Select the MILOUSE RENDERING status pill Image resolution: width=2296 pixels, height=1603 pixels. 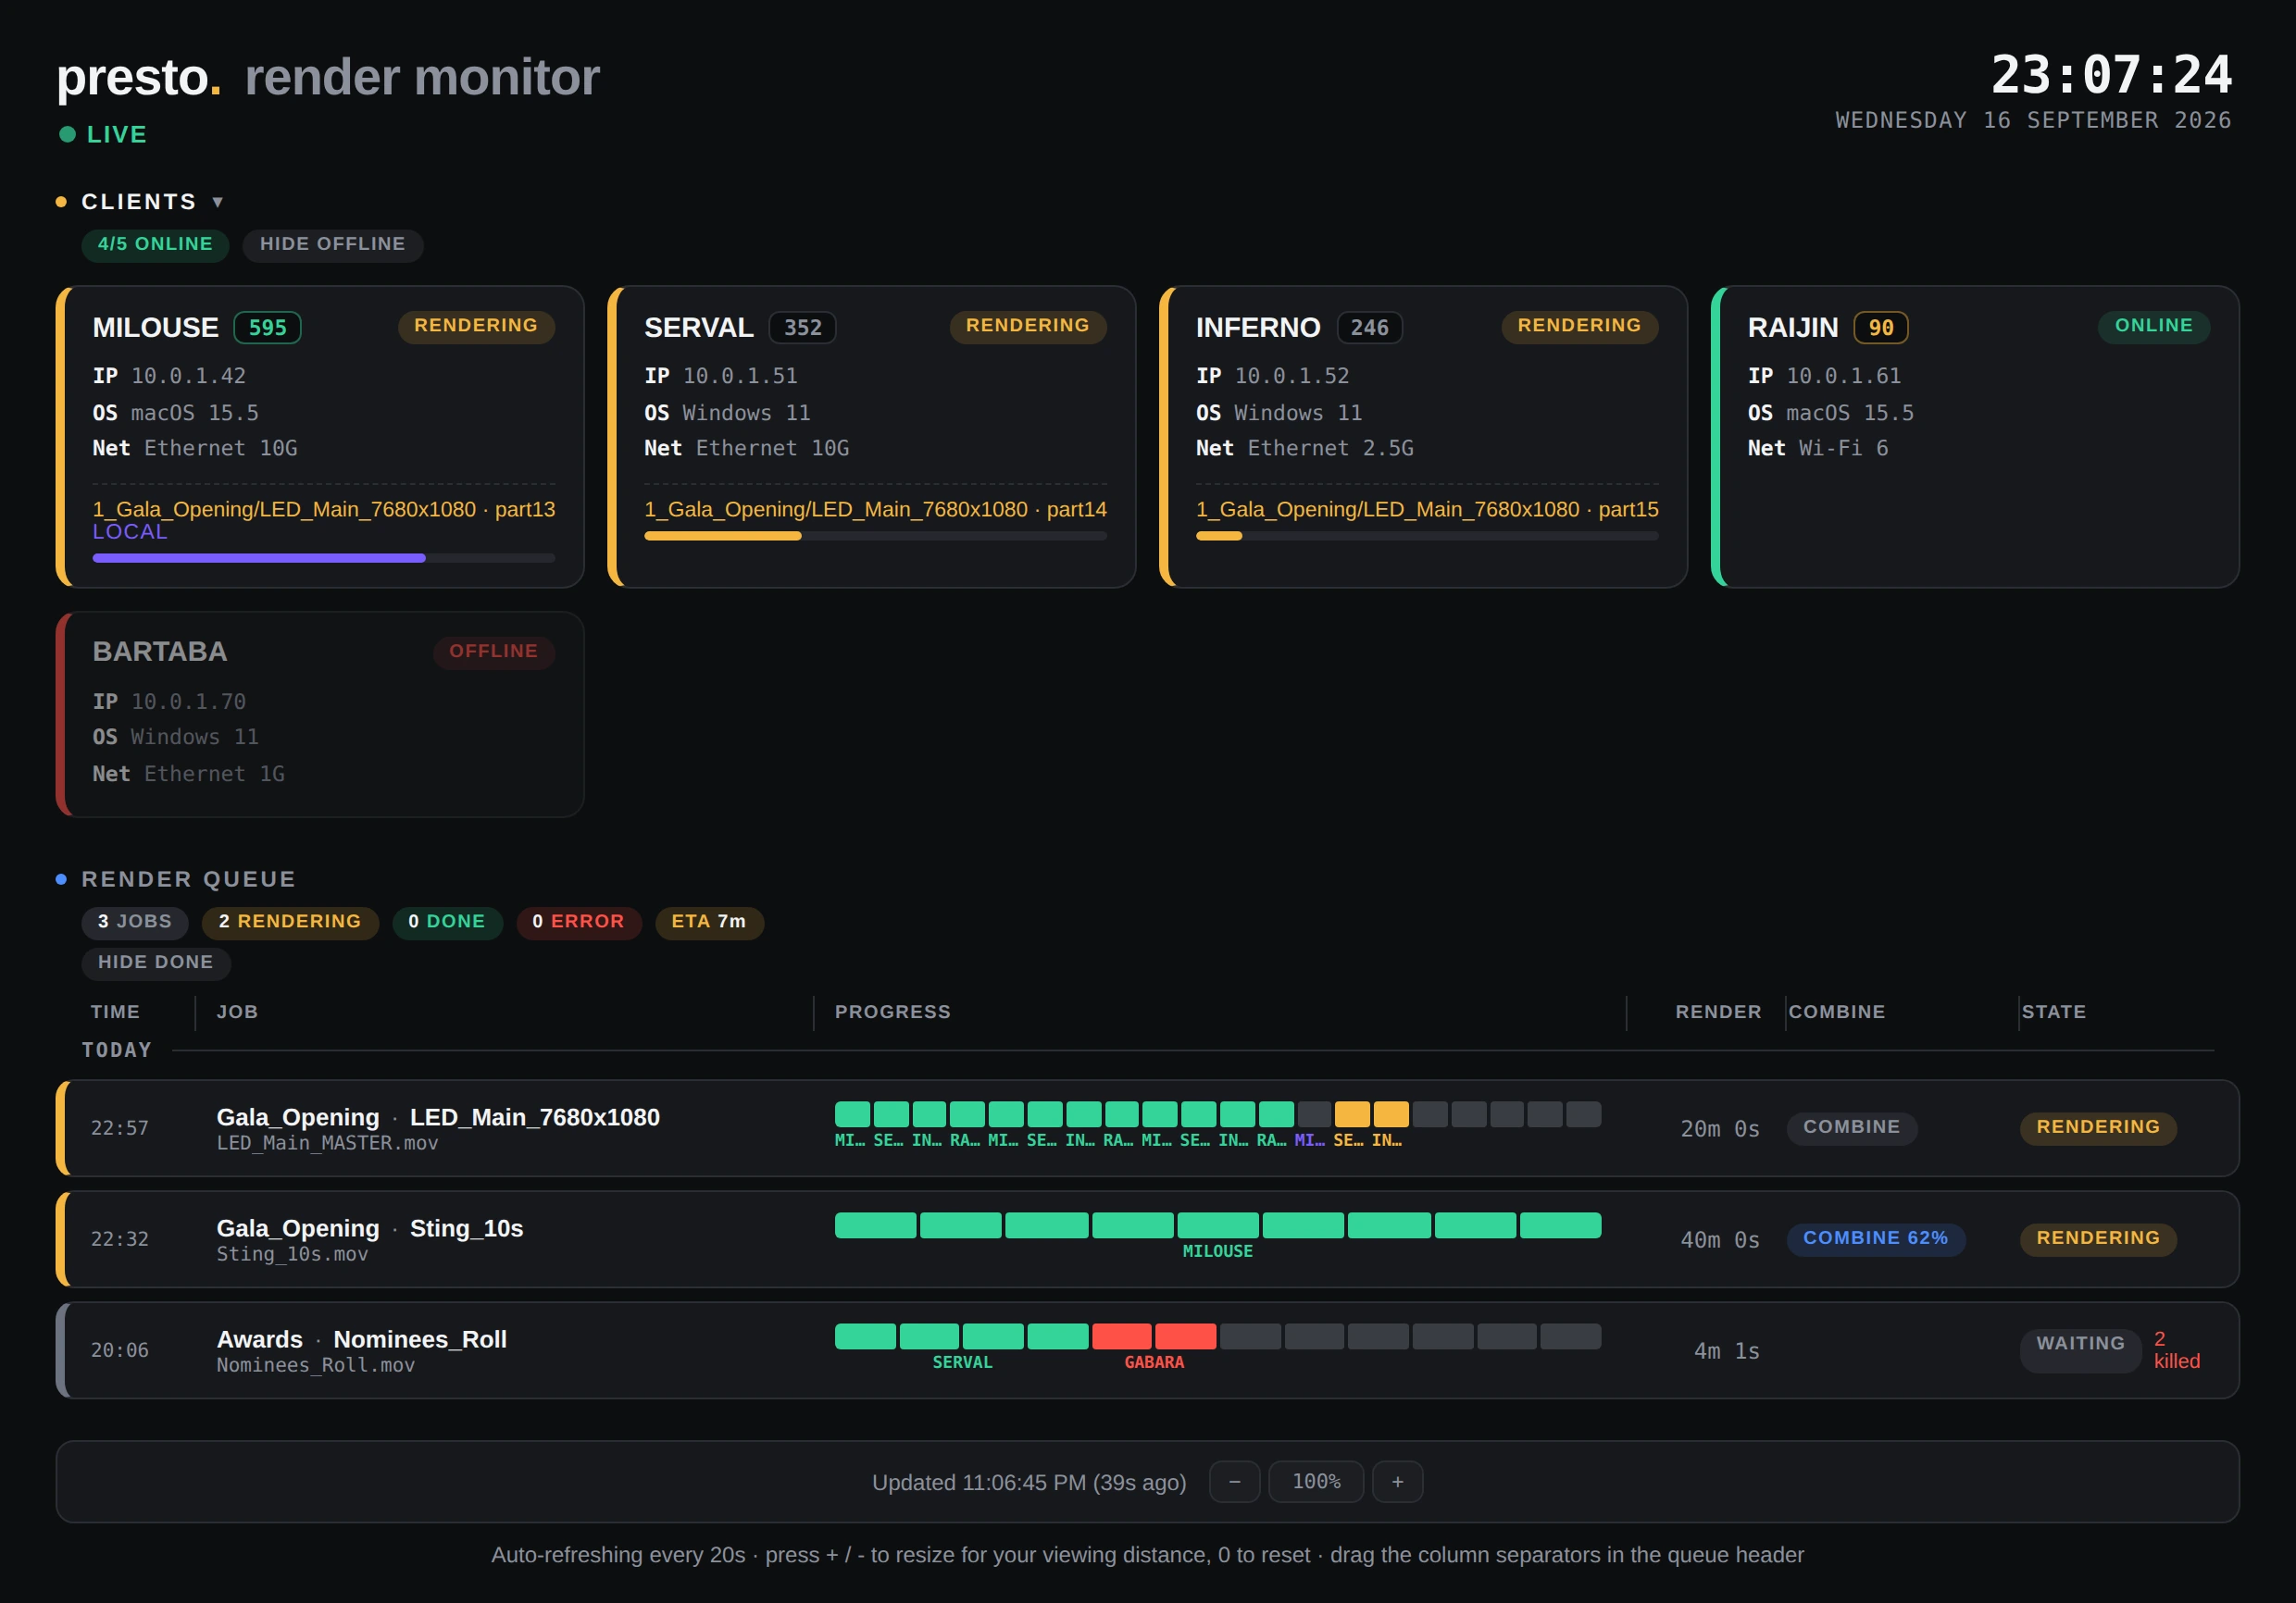pyautogui.click(x=476, y=326)
